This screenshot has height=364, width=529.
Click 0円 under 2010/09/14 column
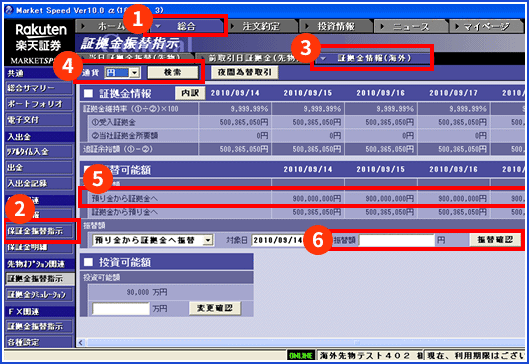pyautogui.click(x=262, y=136)
